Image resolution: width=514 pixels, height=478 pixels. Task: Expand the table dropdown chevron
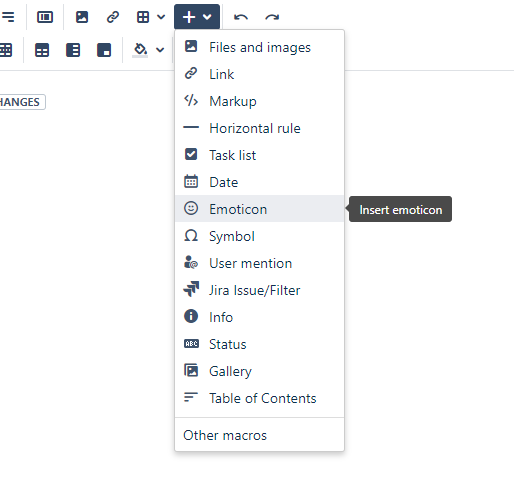161,17
